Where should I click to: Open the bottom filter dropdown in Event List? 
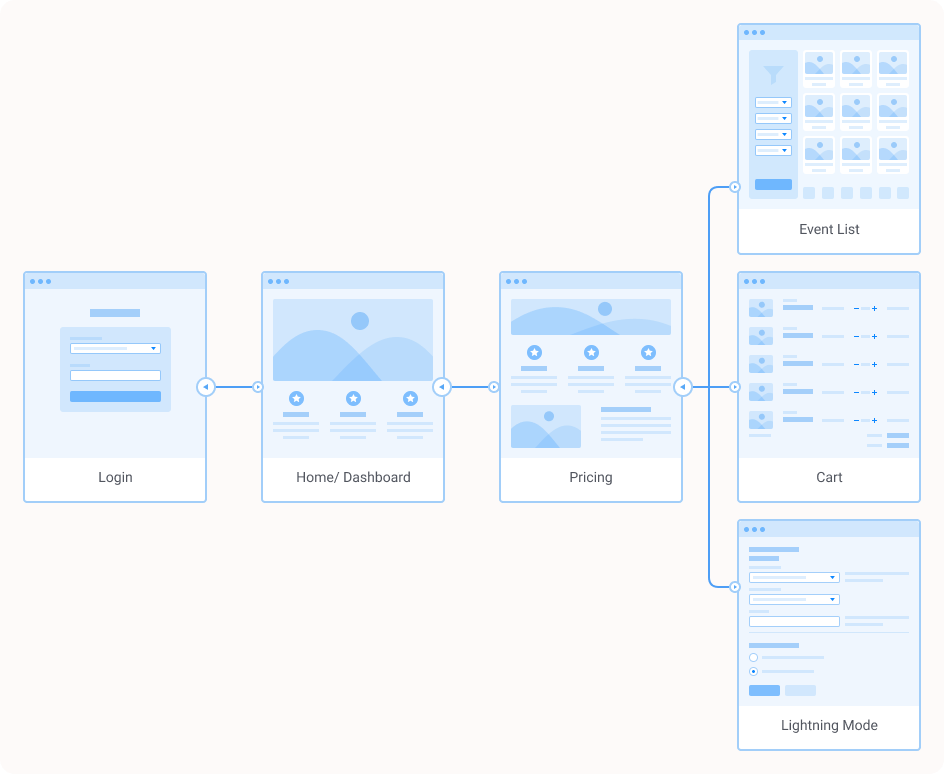pyautogui.click(x=772, y=150)
